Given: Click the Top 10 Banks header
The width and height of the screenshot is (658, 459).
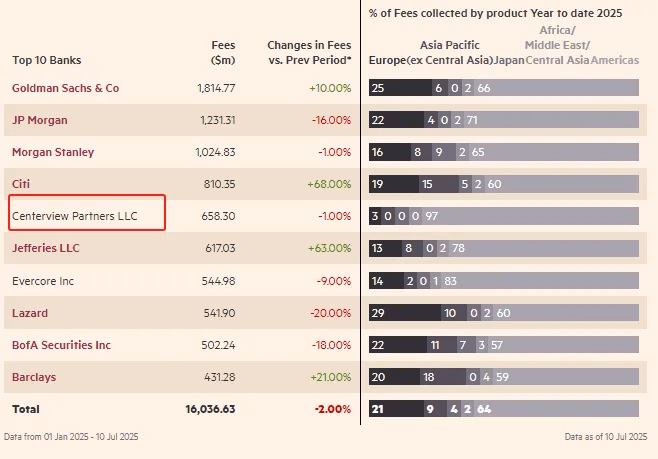Looking at the screenshot, I should coord(47,60).
